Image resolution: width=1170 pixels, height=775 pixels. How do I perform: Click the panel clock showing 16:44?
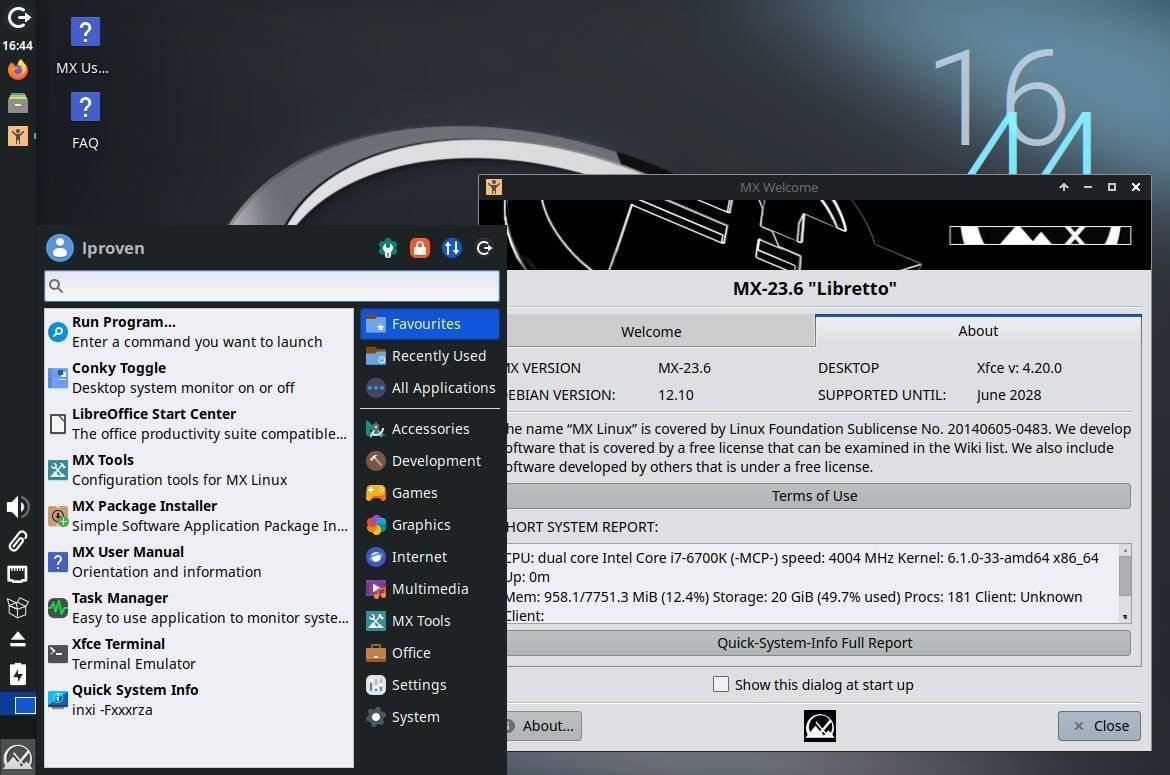click(18, 46)
